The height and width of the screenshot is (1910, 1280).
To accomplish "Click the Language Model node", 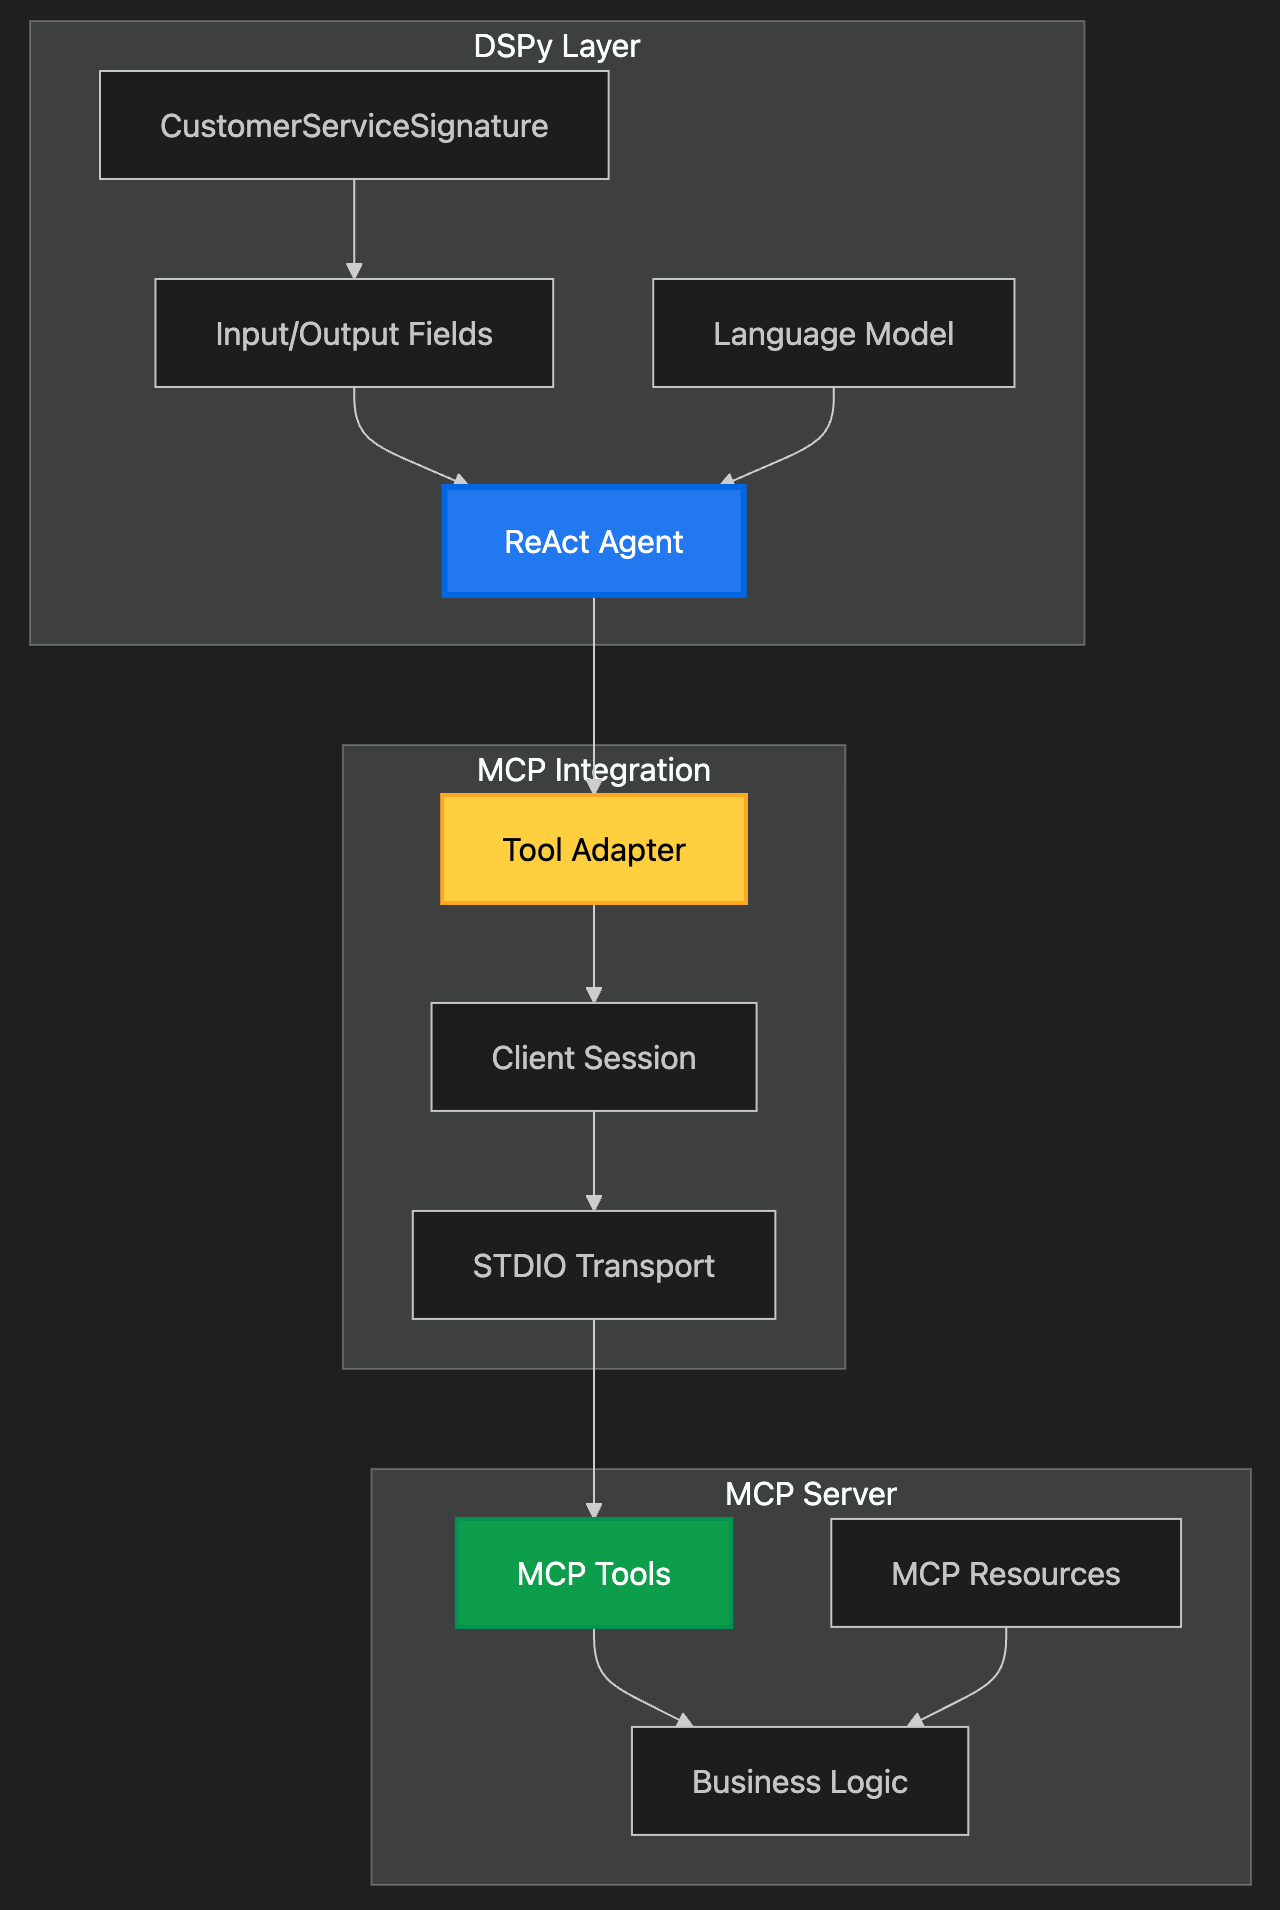I will 833,333.
